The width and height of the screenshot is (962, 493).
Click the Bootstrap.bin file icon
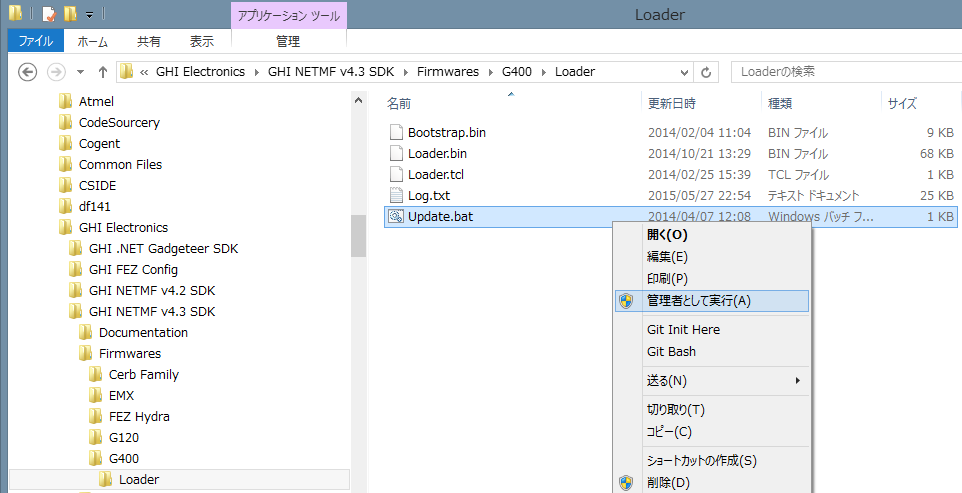tap(396, 133)
